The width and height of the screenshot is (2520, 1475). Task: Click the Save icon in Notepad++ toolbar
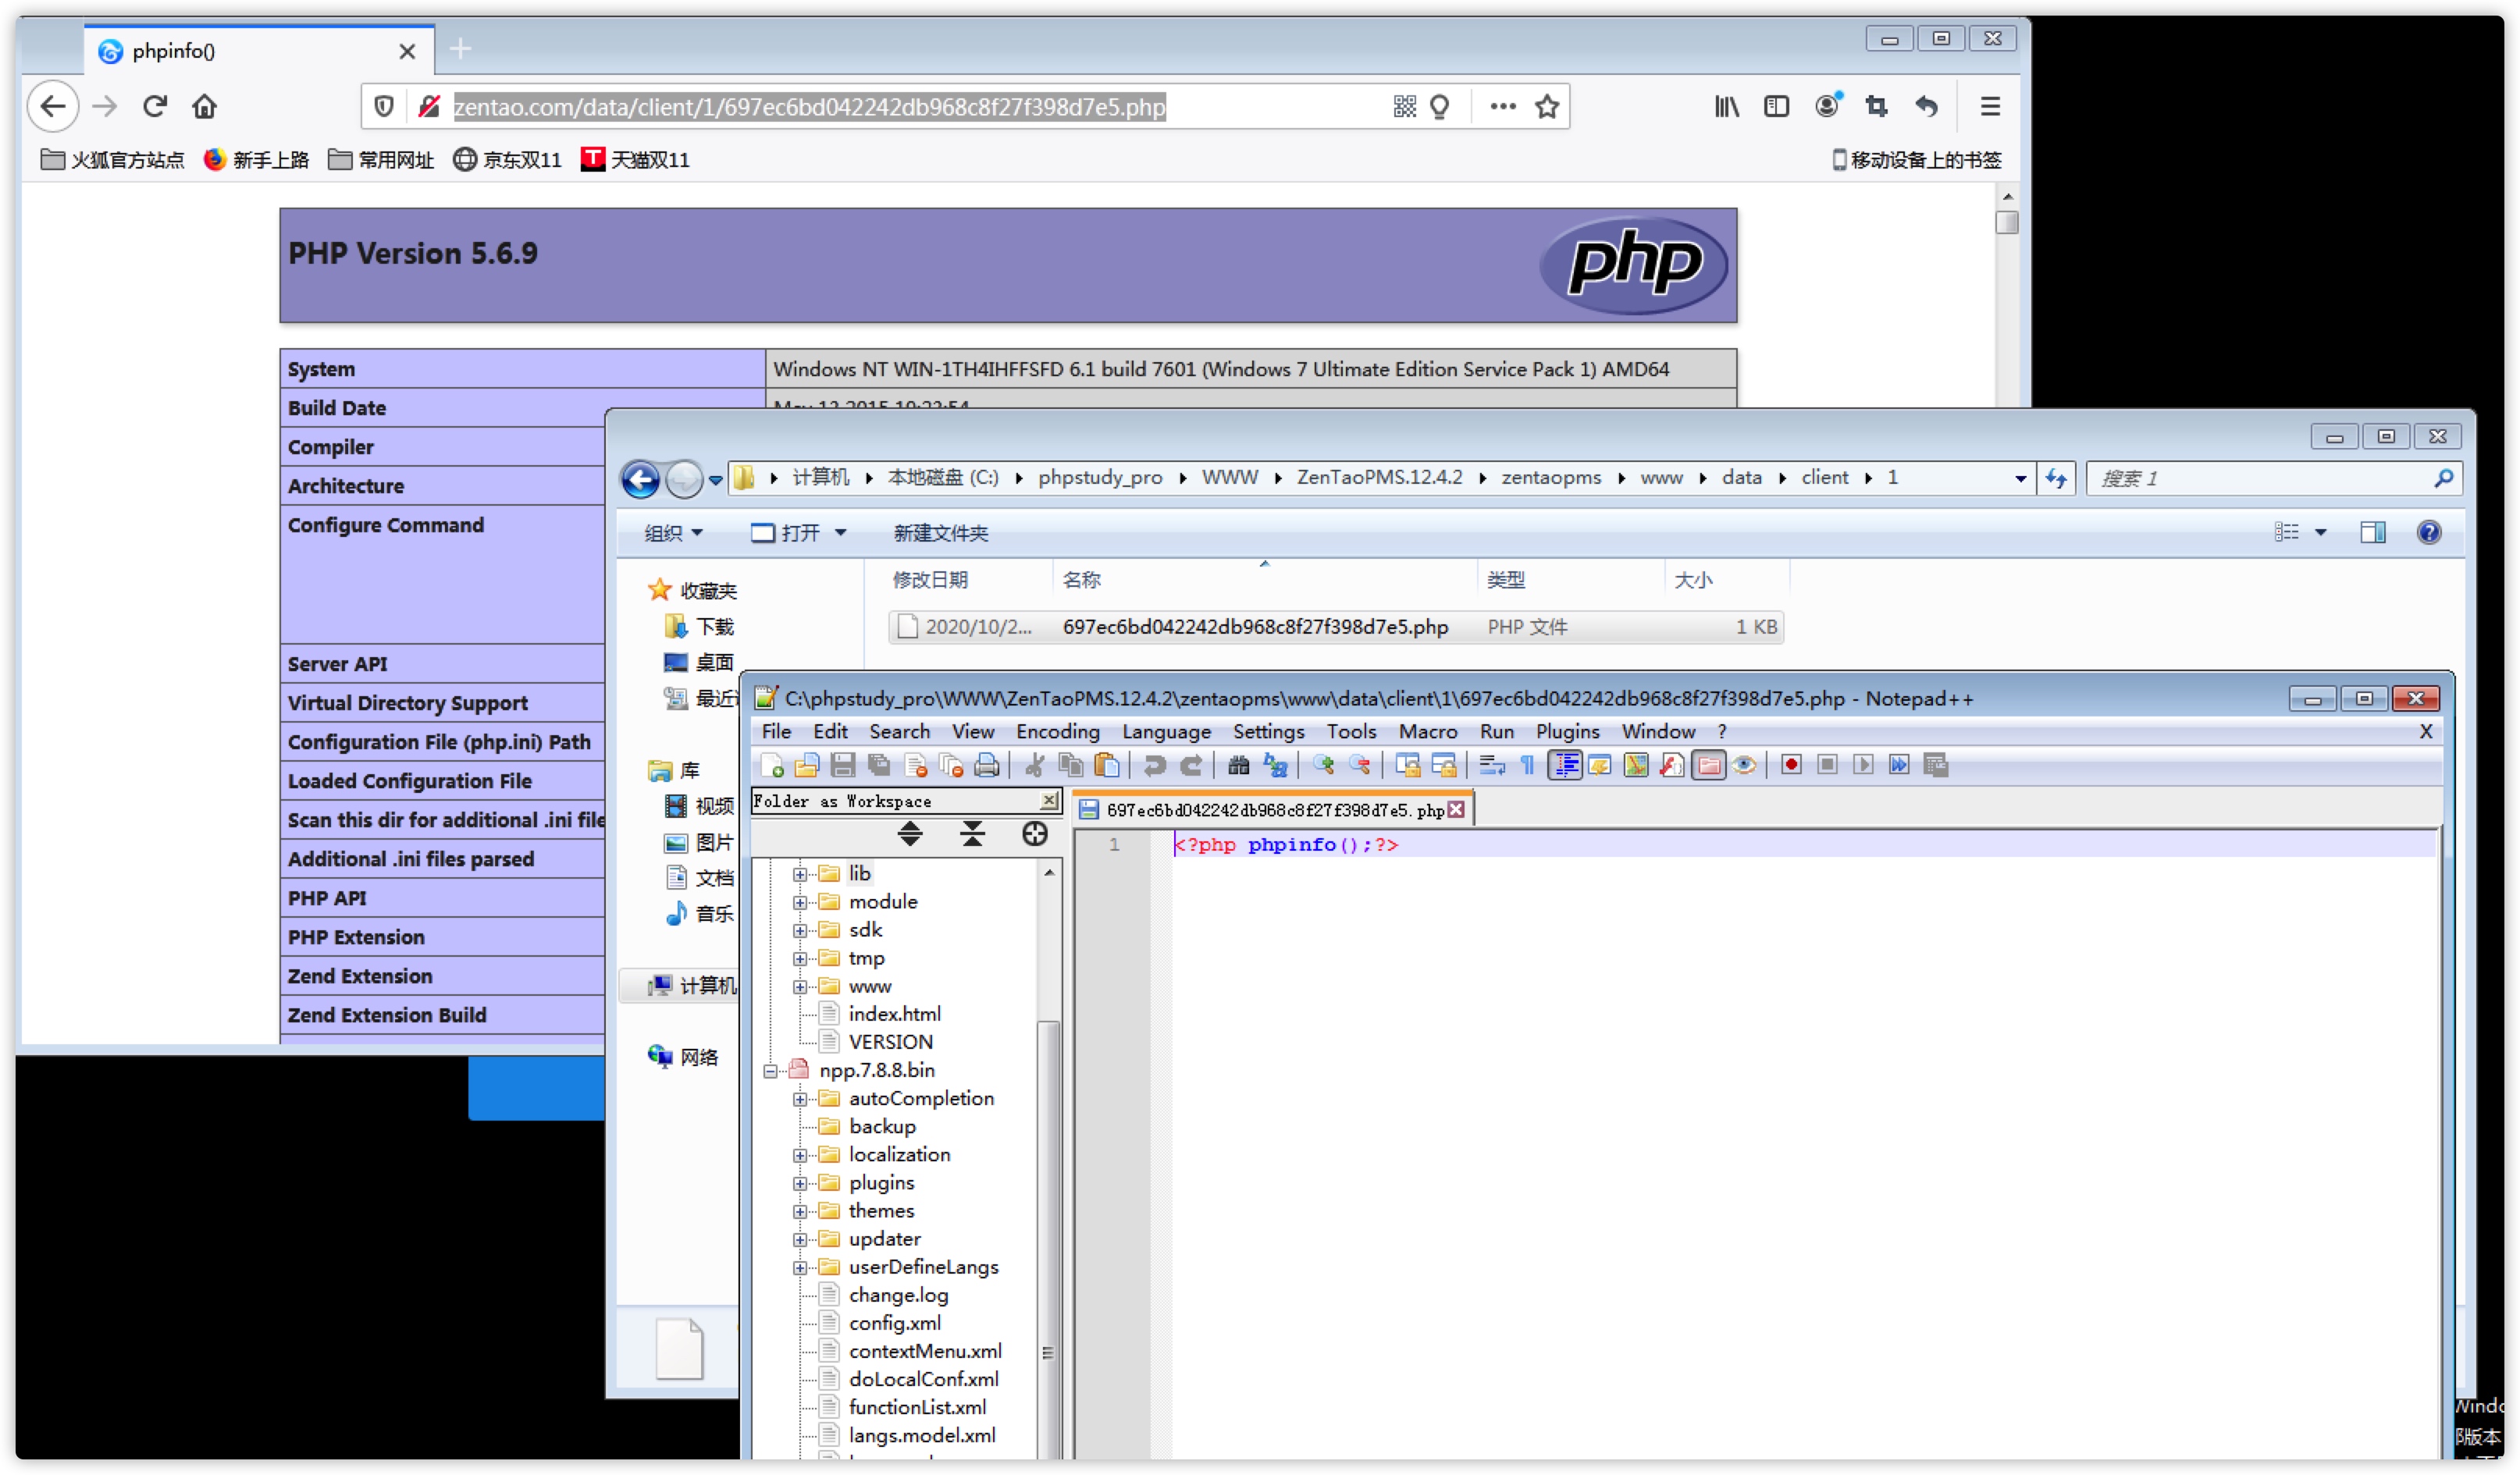[843, 766]
